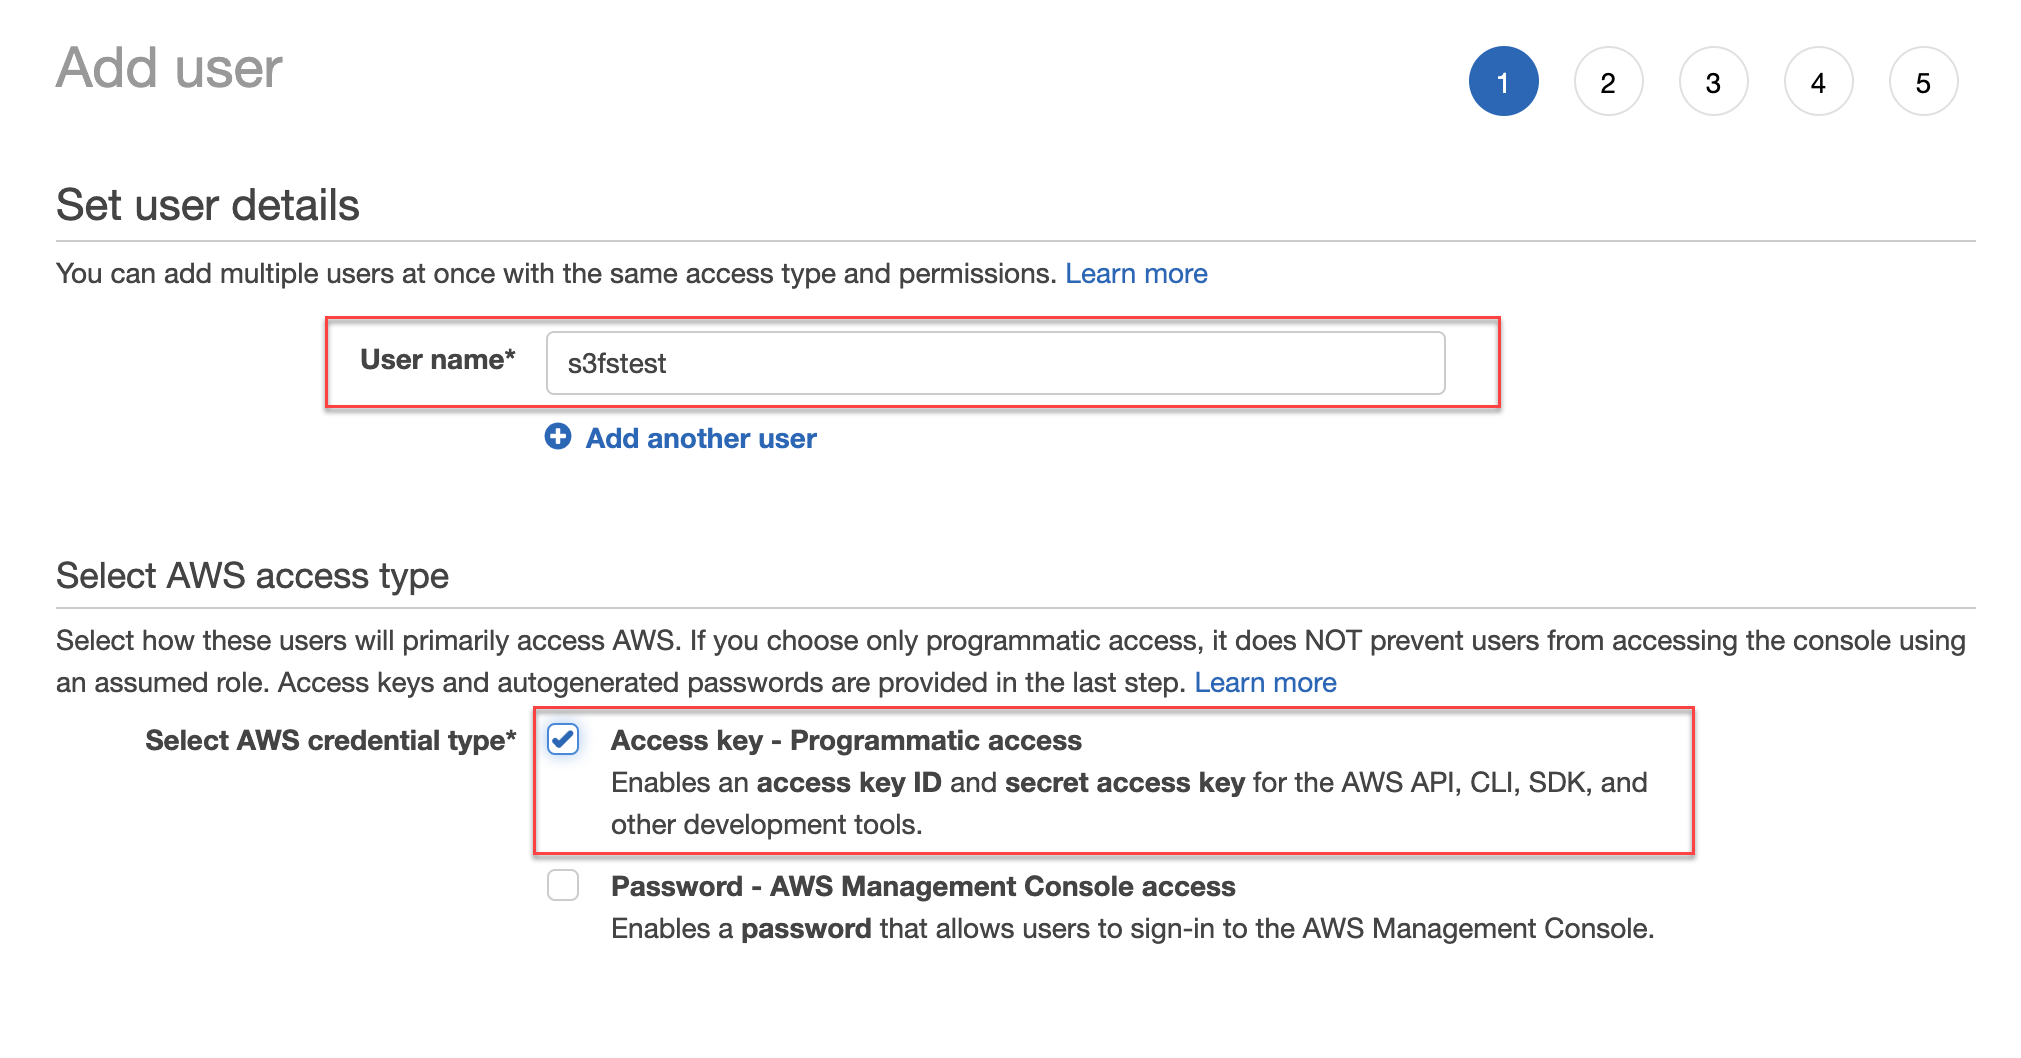Image resolution: width=2021 pixels, height=1058 pixels.
Task: Click the Add user page title
Action: tap(169, 68)
